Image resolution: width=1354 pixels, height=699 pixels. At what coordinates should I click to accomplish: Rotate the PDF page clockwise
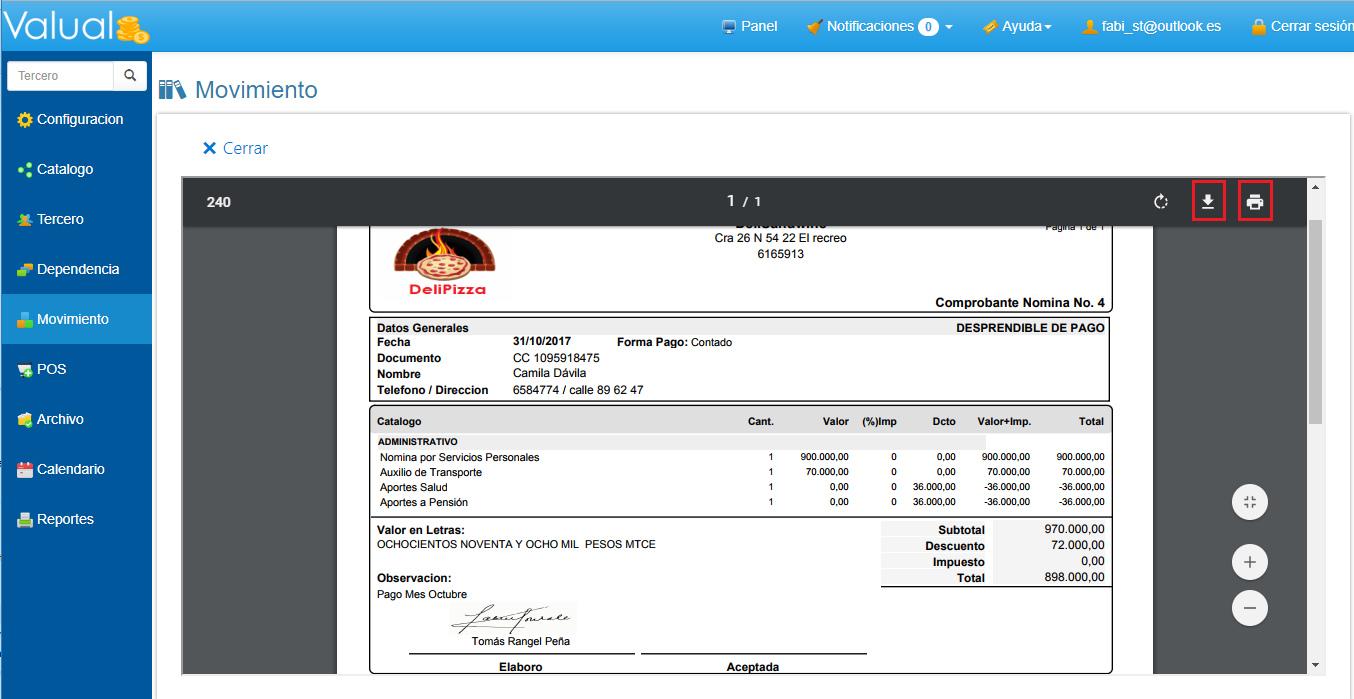[x=1160, y=202]
